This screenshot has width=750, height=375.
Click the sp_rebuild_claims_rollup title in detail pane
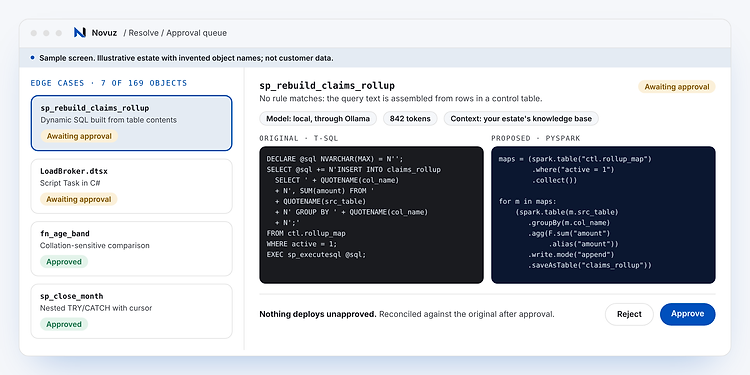pos(327,86)
